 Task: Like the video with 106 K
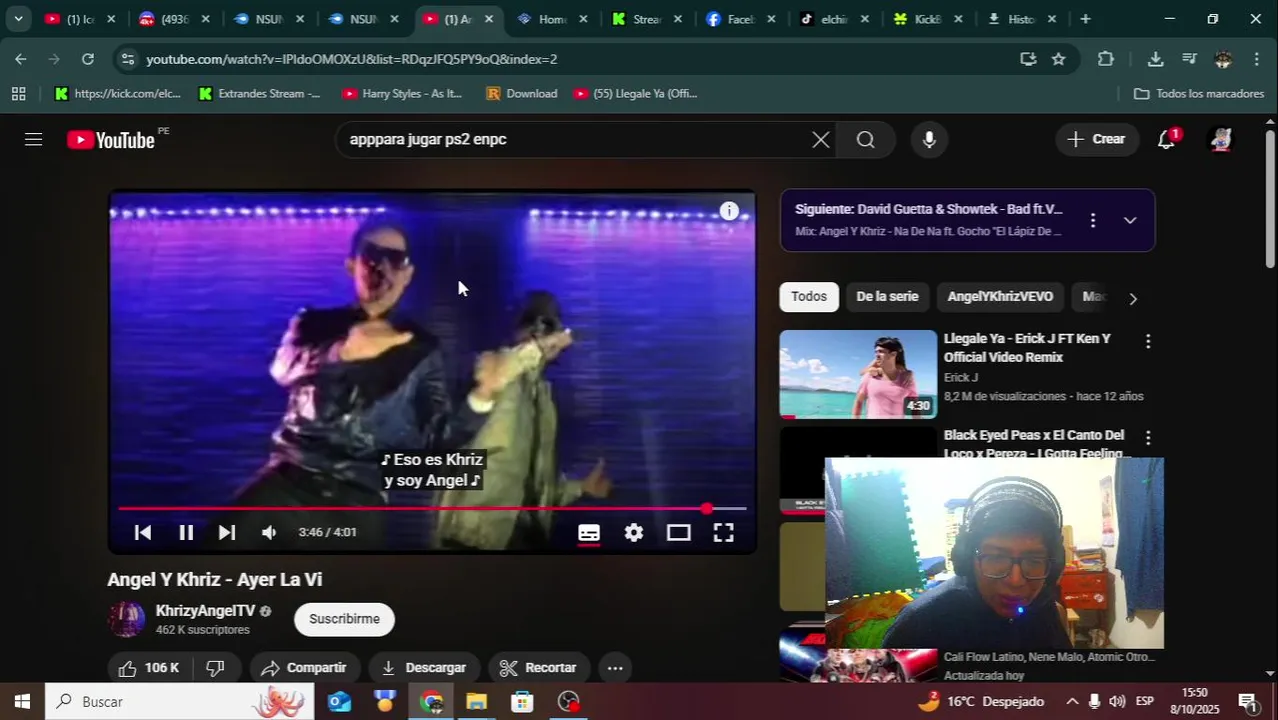[149, 668]
